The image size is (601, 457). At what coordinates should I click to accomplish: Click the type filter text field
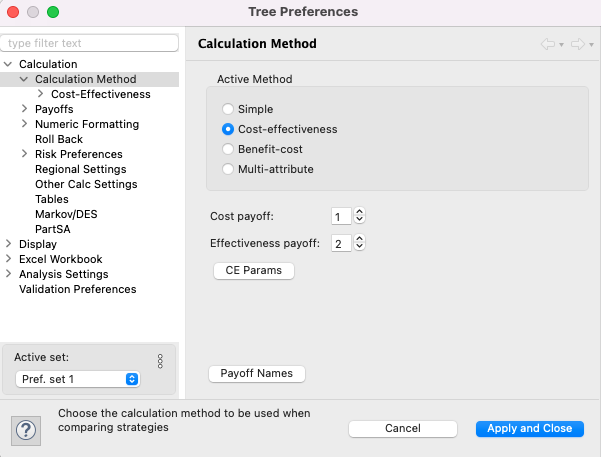point(89,43)
